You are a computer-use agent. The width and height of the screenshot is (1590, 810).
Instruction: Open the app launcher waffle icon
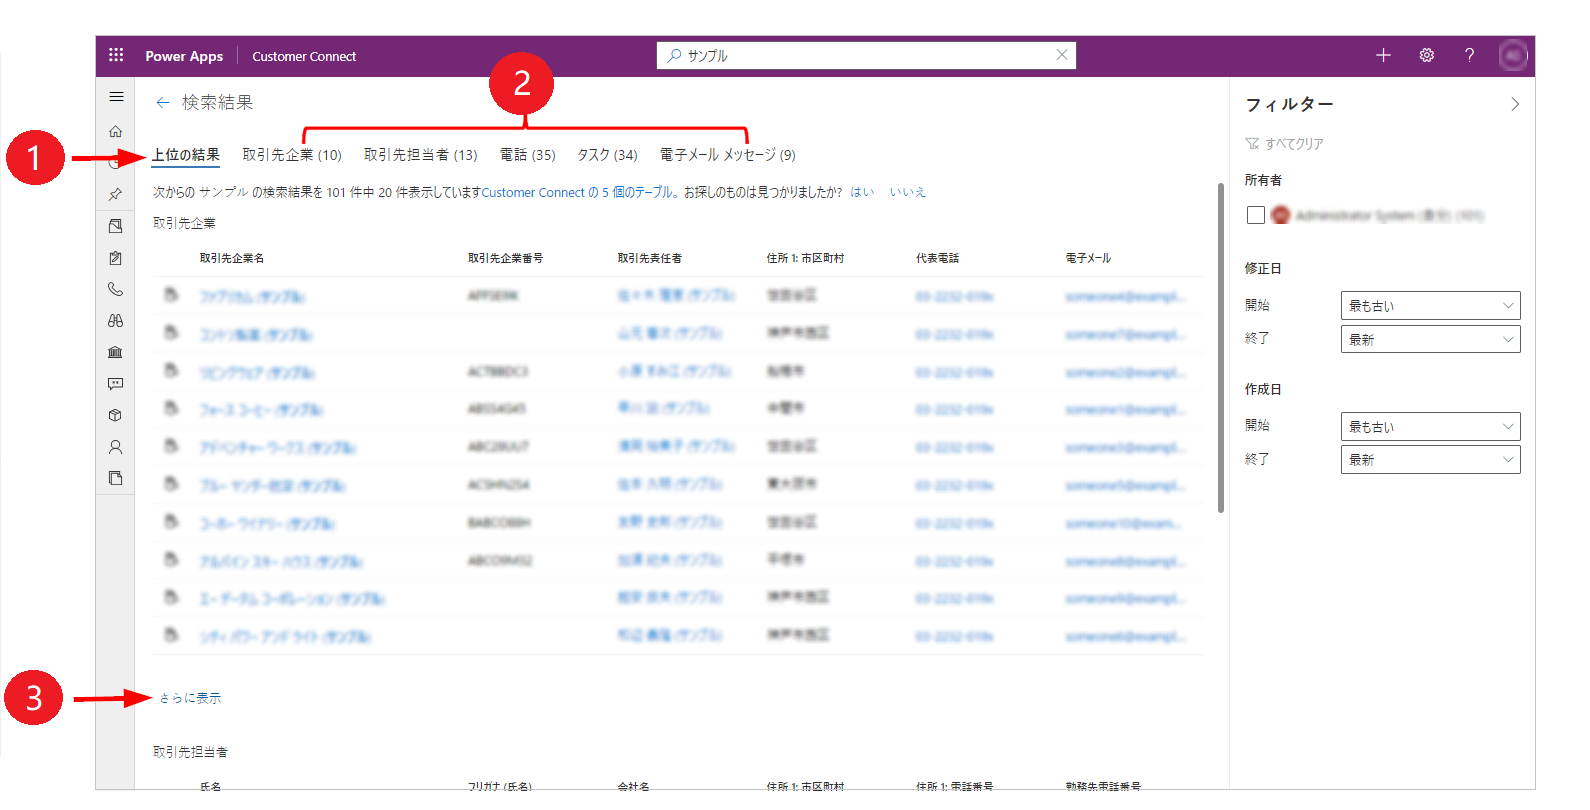point(116,55)
